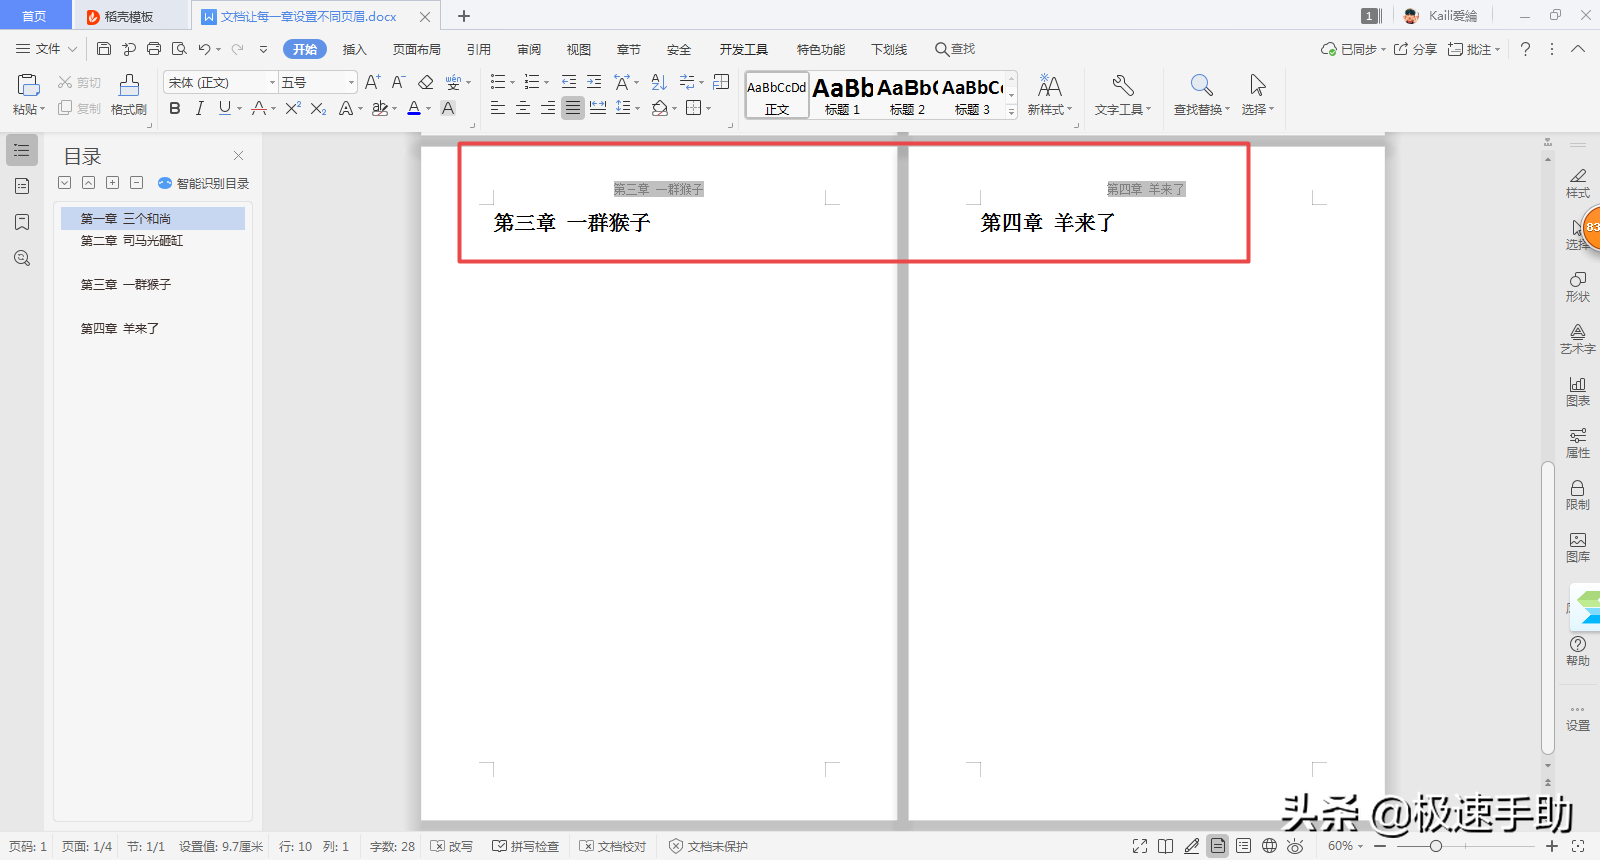Image resolution: width=1600 pixels, height=860 pixels.
Task: Open the font color dropdown arrow
Action: tap(429, 109)
